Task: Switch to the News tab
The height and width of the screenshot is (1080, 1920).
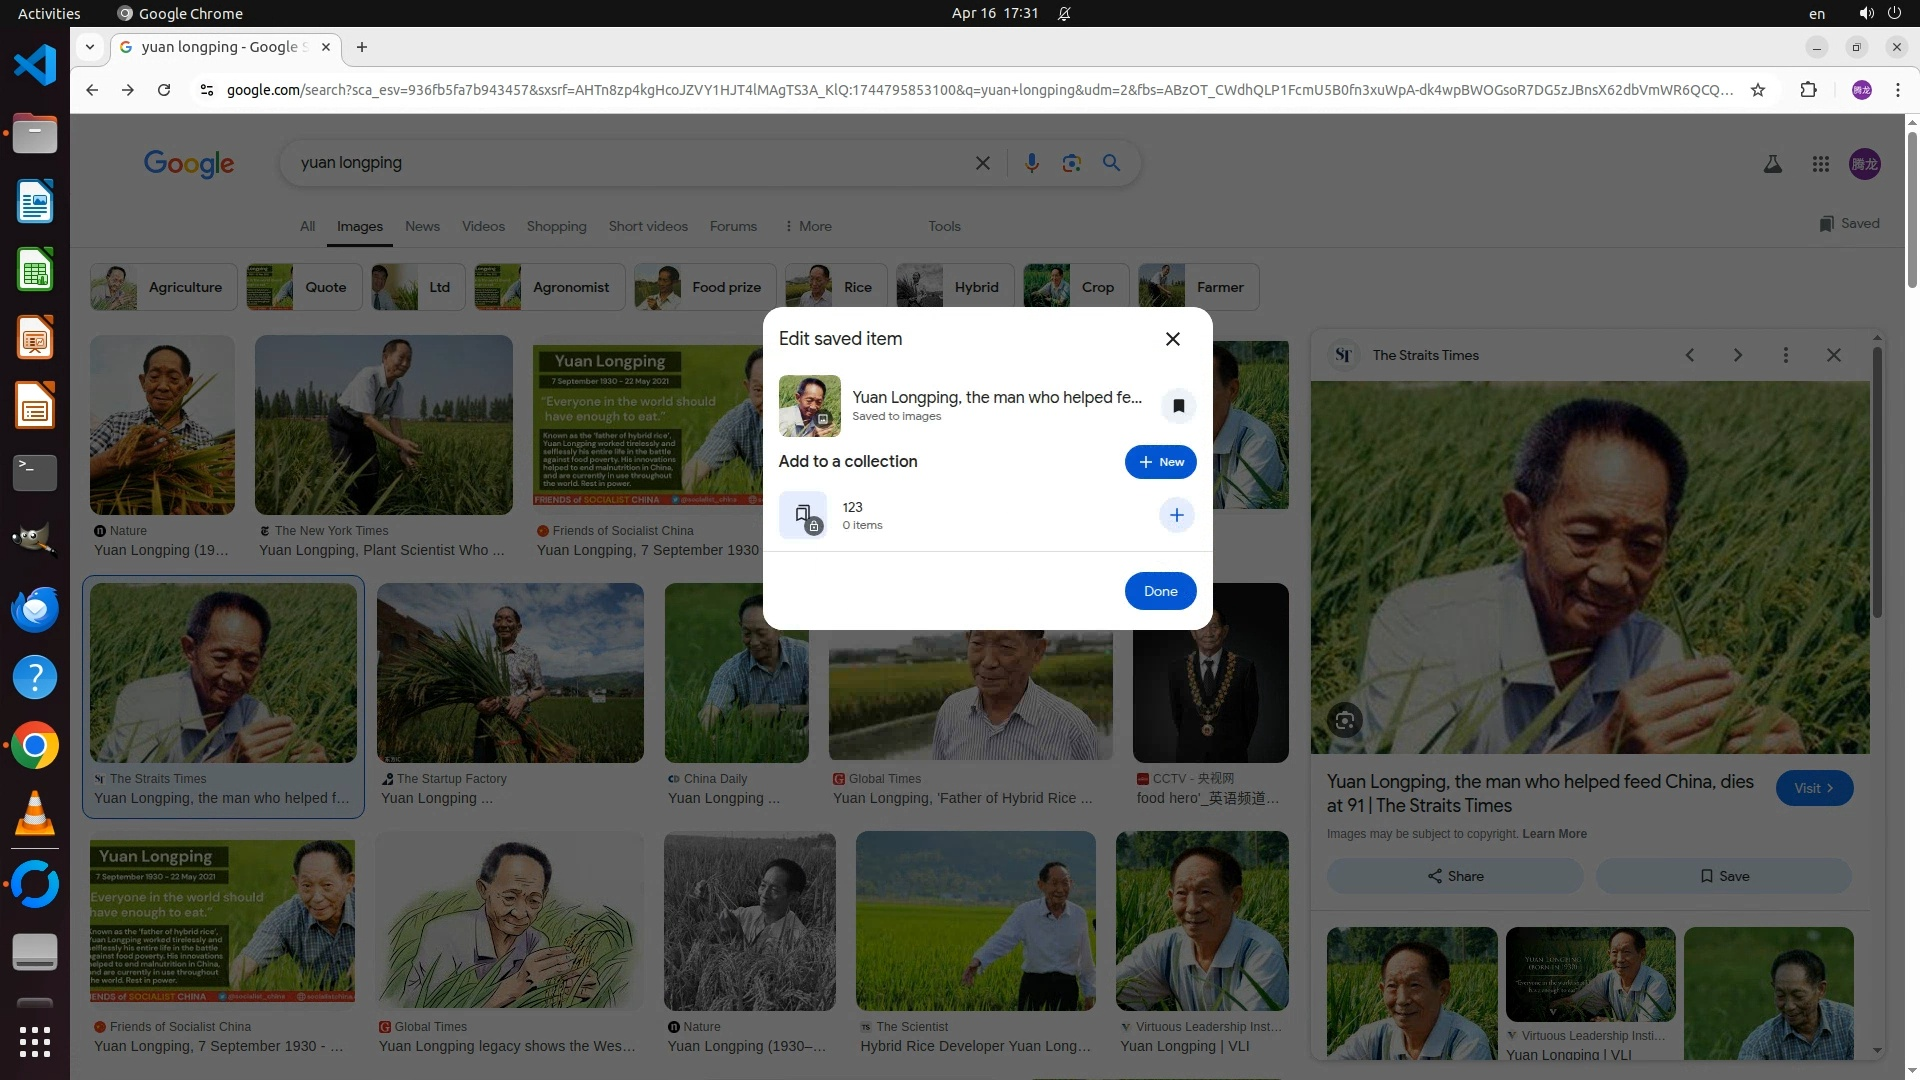Action: click(x=422, y=226)
